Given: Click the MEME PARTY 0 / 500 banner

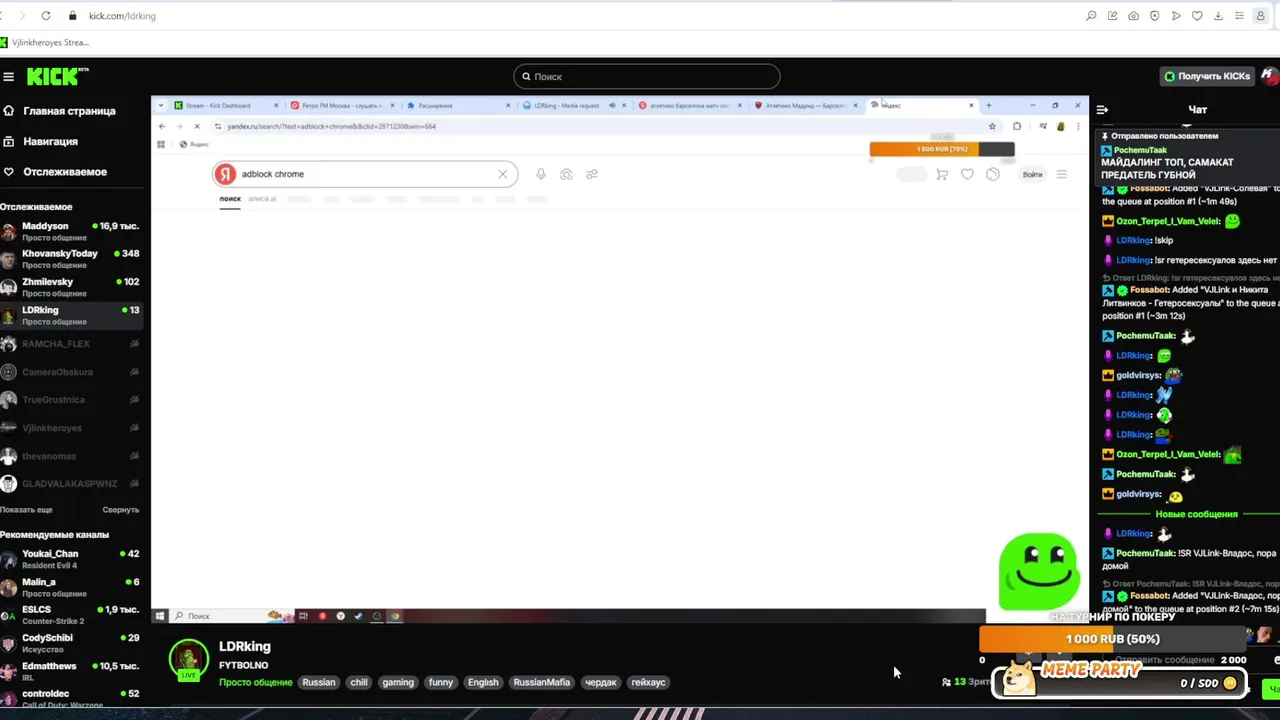Looking at the screenshot, I should 1119,681.
